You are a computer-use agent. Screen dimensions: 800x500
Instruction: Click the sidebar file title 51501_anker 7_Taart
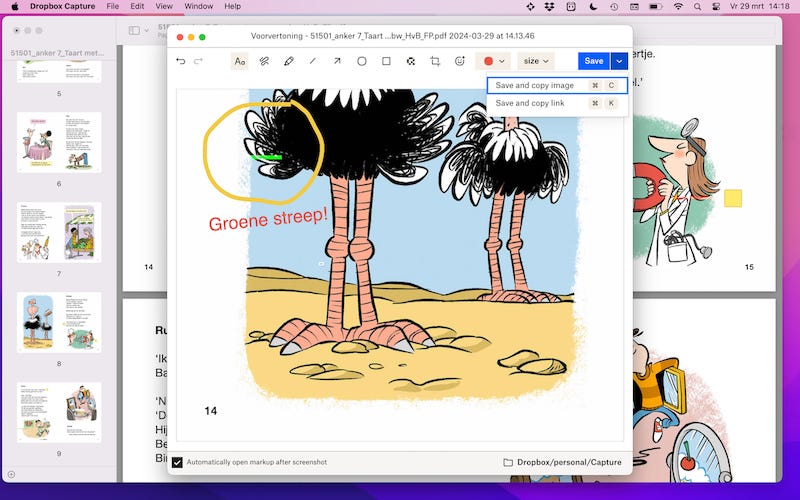click(57, 53)
